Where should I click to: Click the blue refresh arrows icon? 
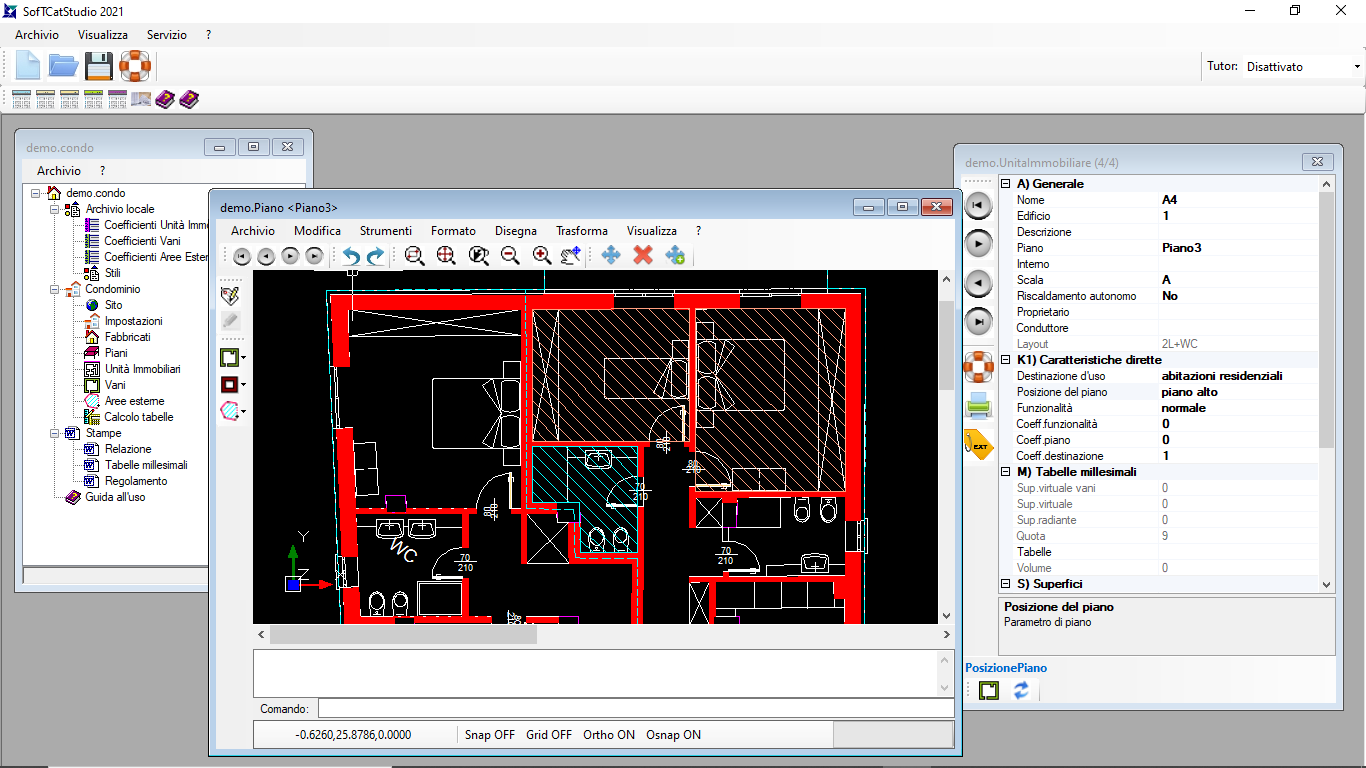pos(1021,690)
